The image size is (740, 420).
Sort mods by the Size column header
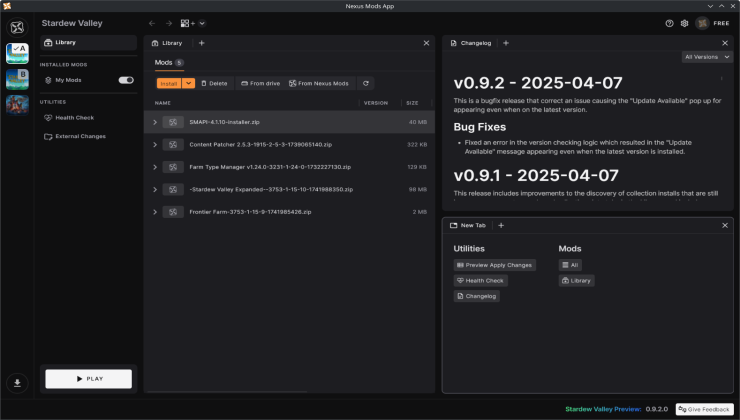point(411,103)
